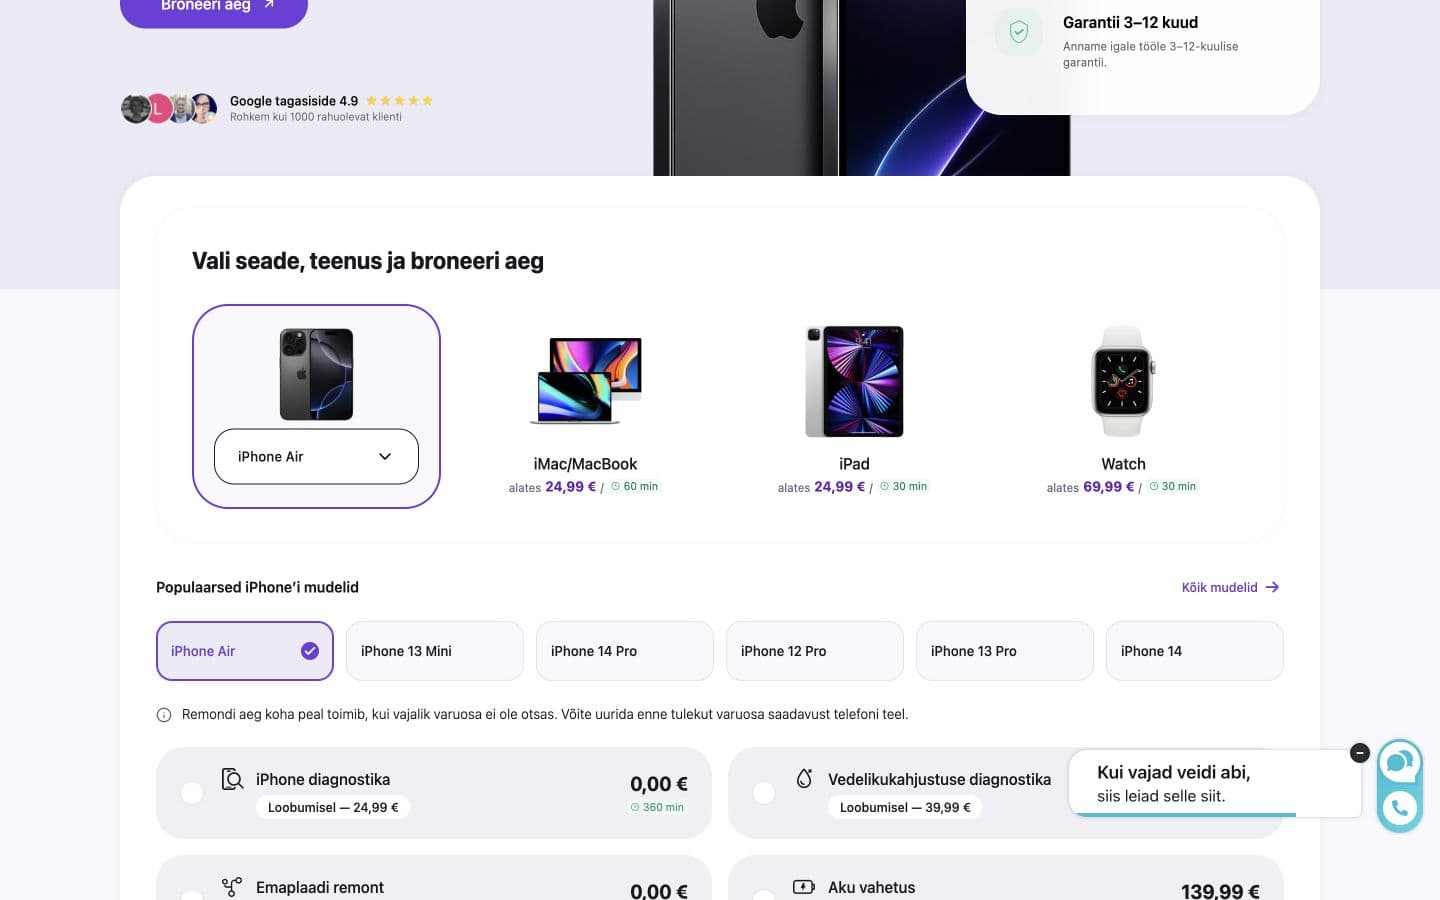Viewport: 1440px width, 900px height.
Task: Click the phone call icon
Action: point(1400,808)
